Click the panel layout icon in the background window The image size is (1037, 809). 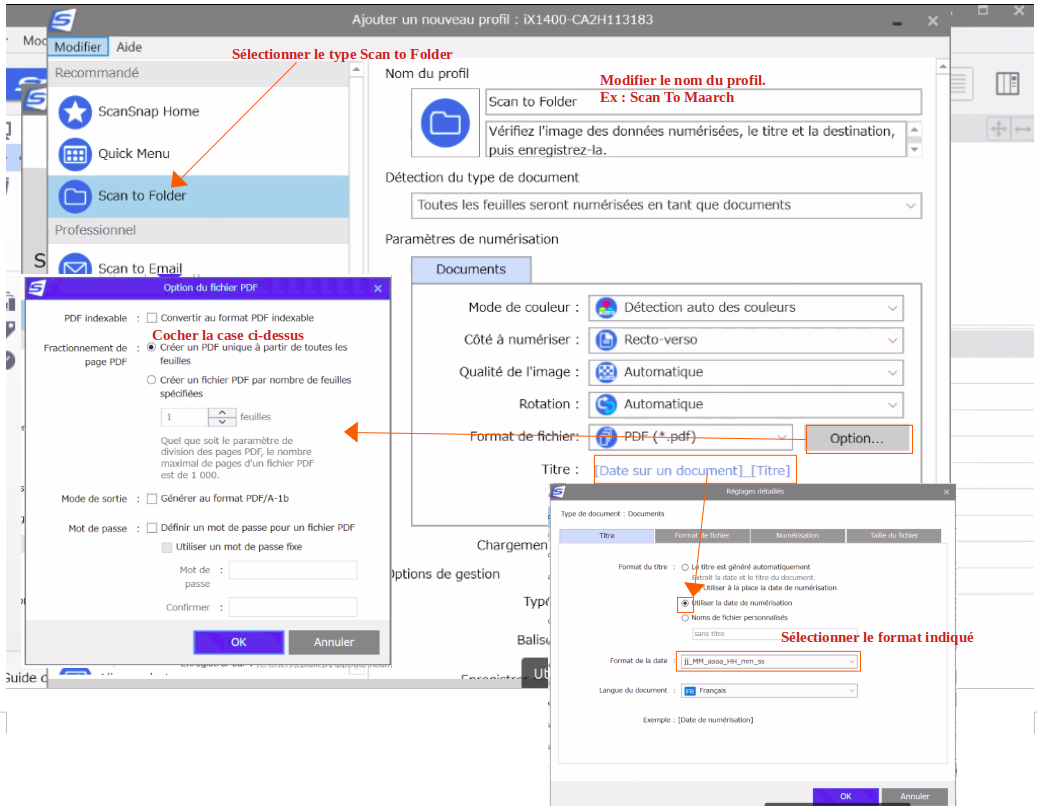click(x=1007, y=84)
